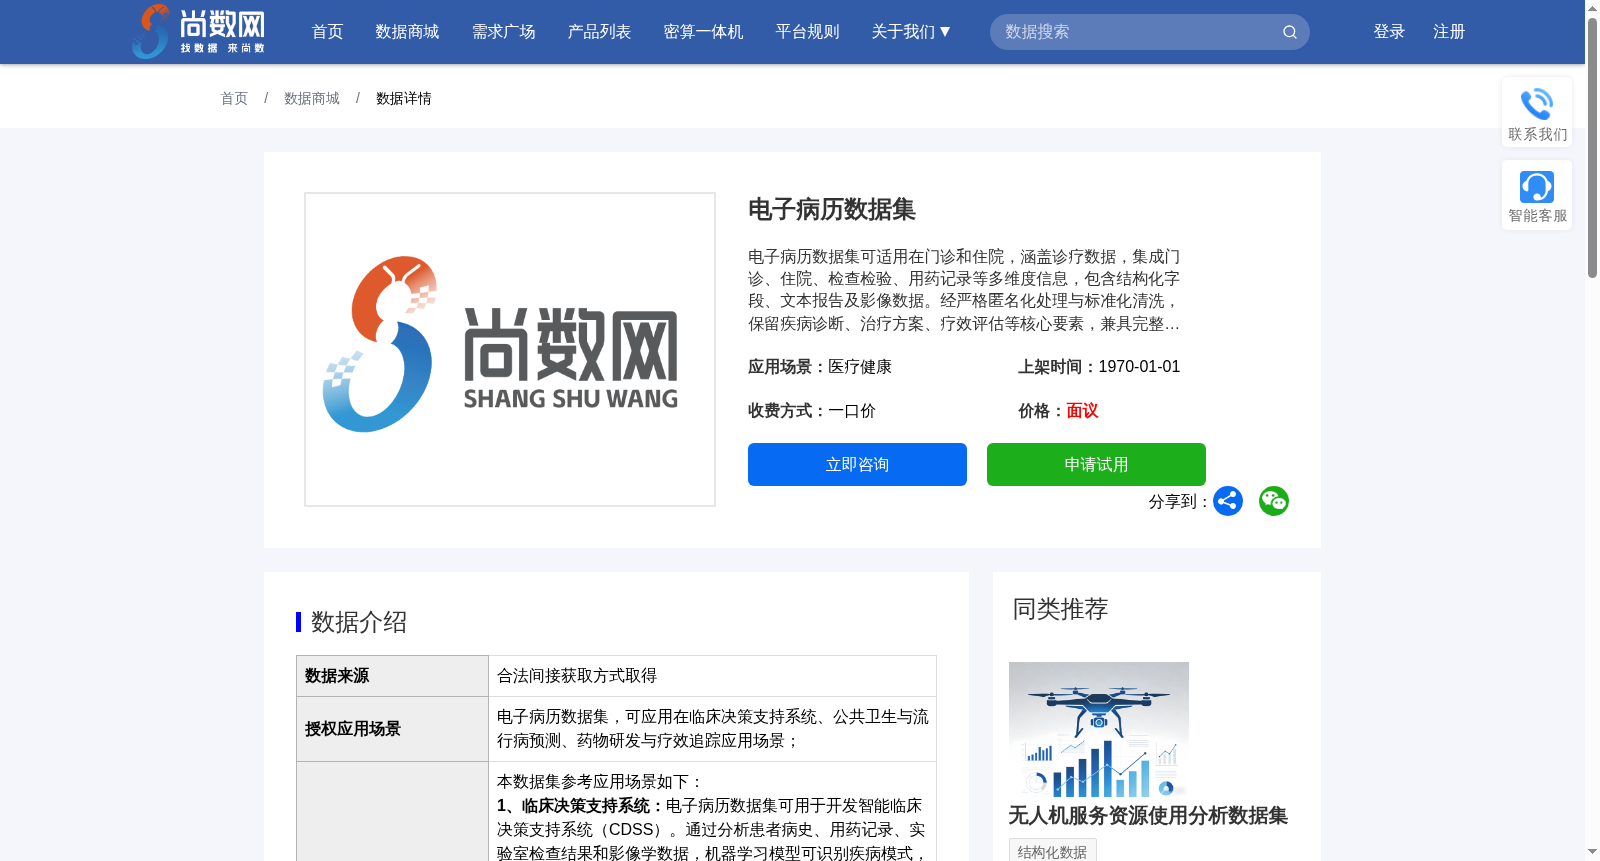Open the 需求广场 menu item
This screenshot has height=861, width=1600.
pyautogui.click(x=504, y=32)
